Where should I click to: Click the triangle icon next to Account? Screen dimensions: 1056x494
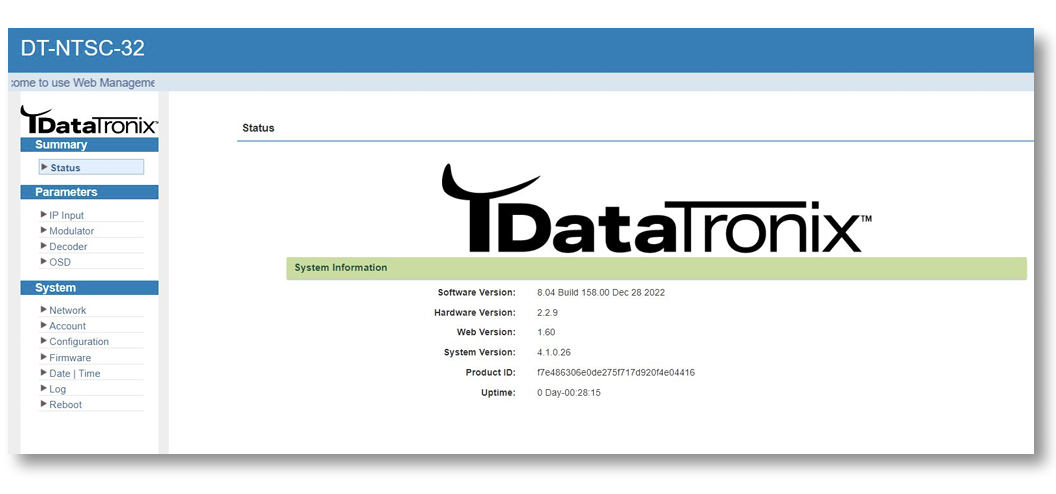click(x=44, y=325)
